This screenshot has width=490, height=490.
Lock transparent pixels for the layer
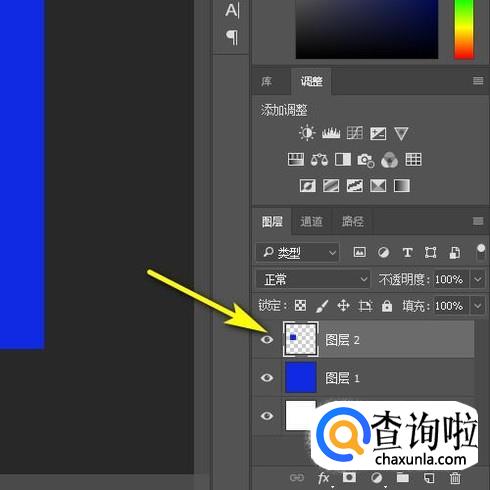pos(300,305)
